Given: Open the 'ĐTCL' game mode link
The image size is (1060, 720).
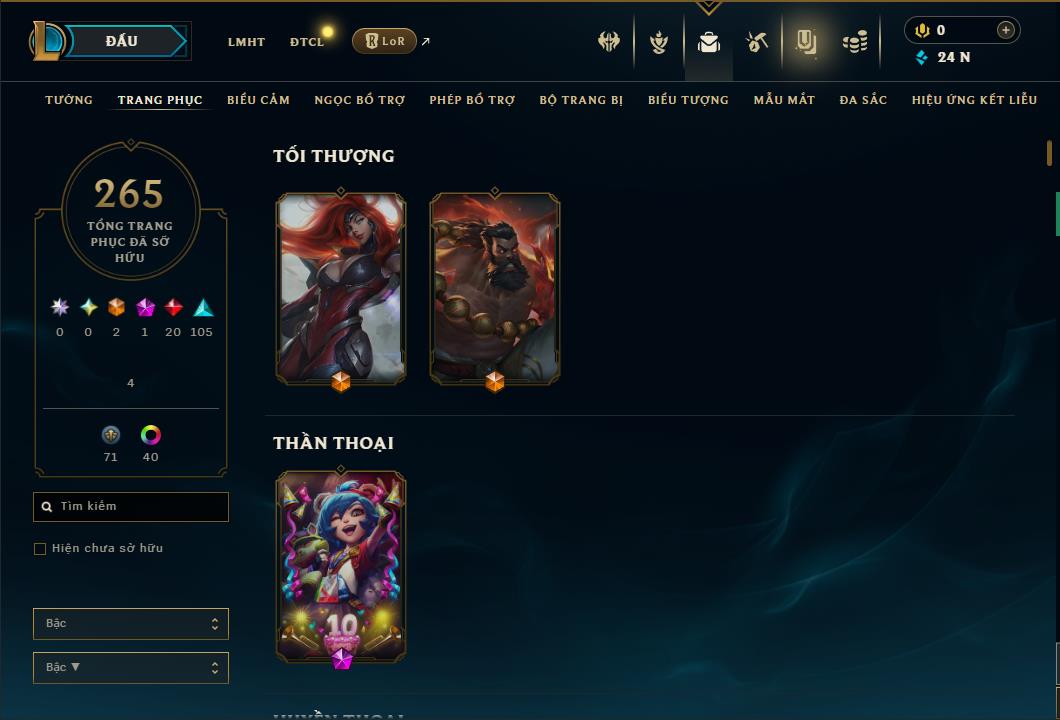Looking at the screenshot, I should pos(307,42).
